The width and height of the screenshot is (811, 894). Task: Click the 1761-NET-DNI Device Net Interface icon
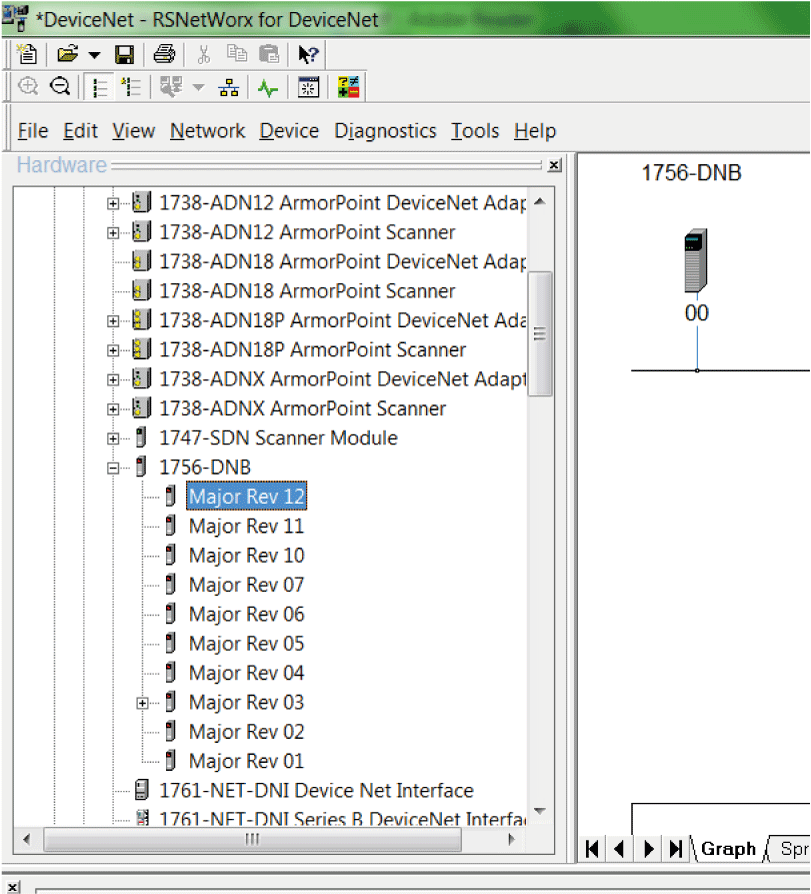click(141, 790)
